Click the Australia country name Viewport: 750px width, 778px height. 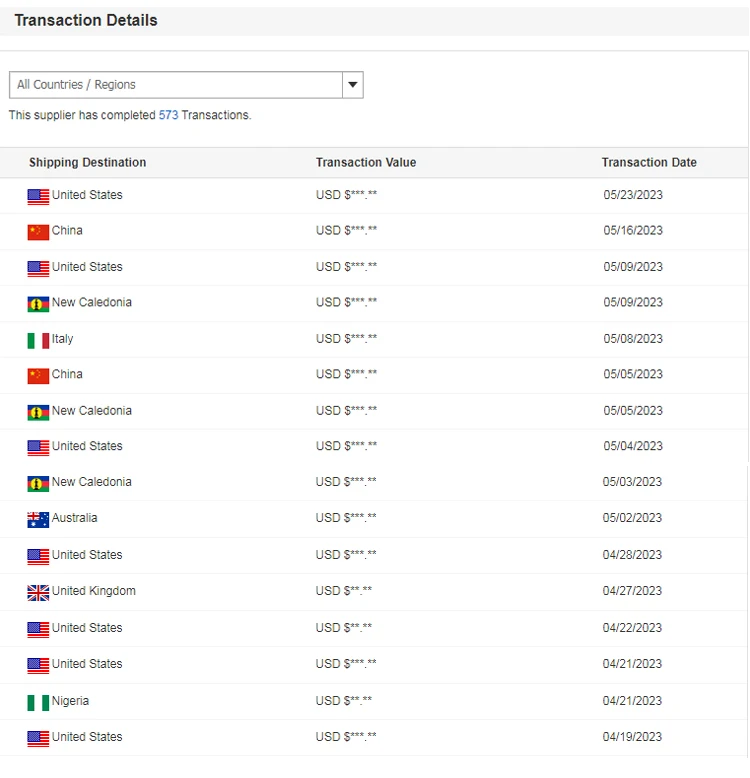[75, 518]
